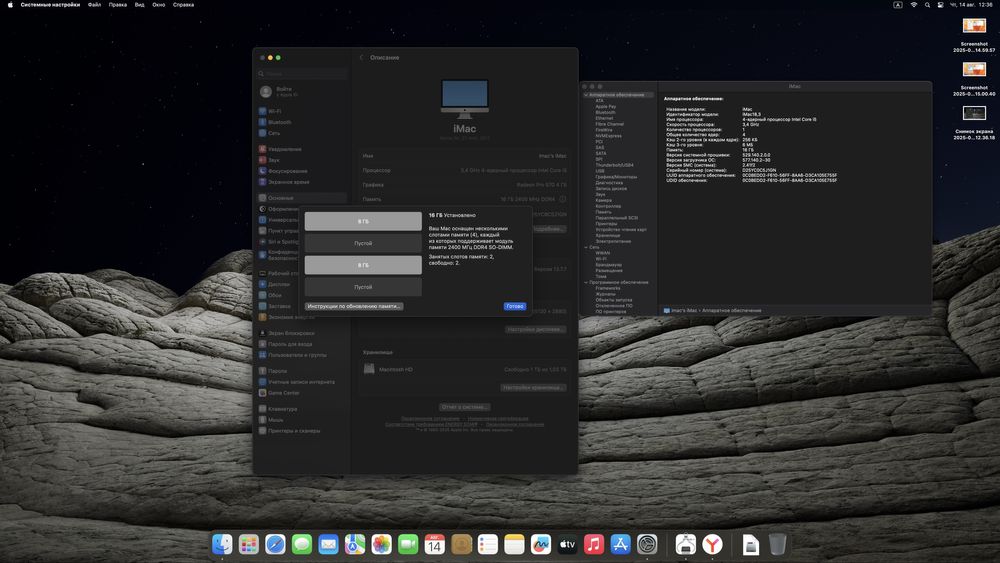Image resolution: width=1000 pixels, height=563 pixels.
Task: Open Control Center in the menu bar
Action: coord(941,4)
